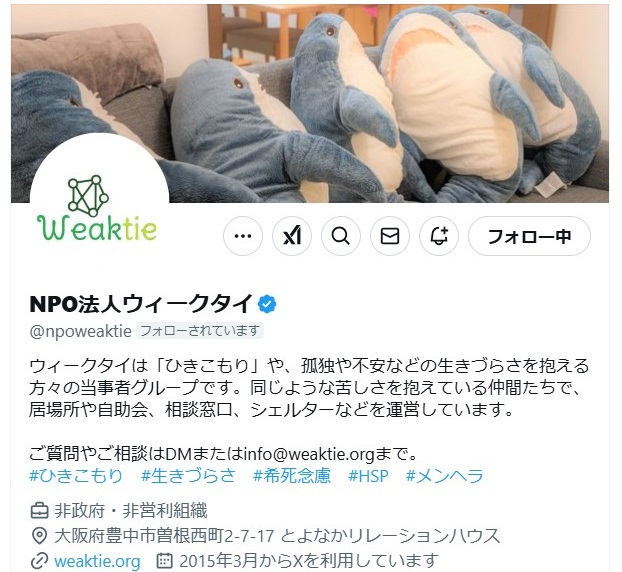Send a direct message via envelope icon
Screen dimensions: 622x572
390,236
